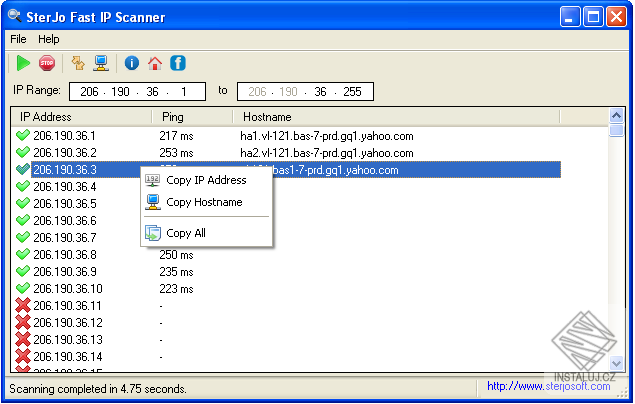635x404 pixels.
Task: Click red X icon beside 206.190.36.11
Action: tap(23, 305)
